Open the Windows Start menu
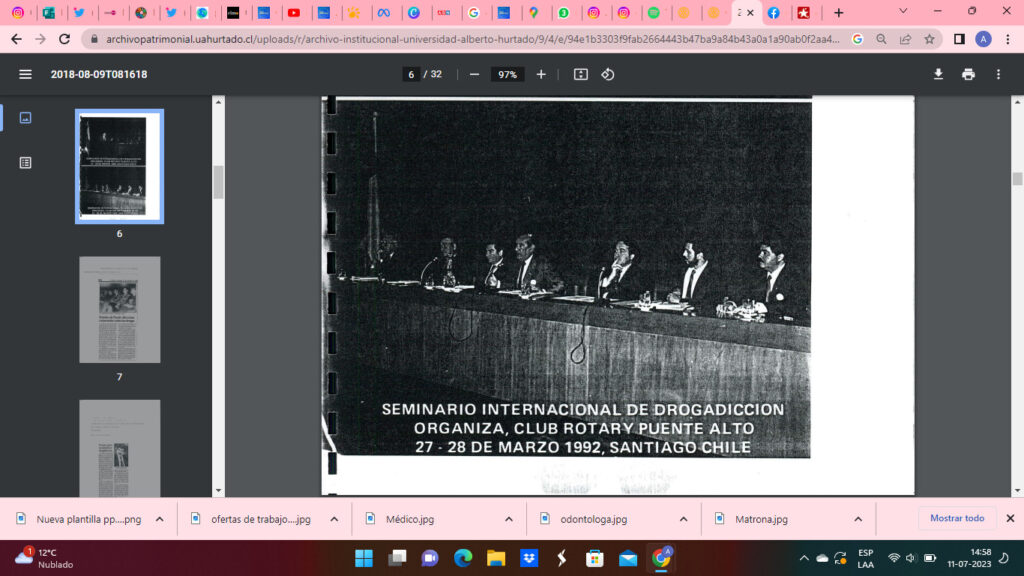Image resolution: width=1024 pixels, height=576 pixels. [x=364, y=558]
